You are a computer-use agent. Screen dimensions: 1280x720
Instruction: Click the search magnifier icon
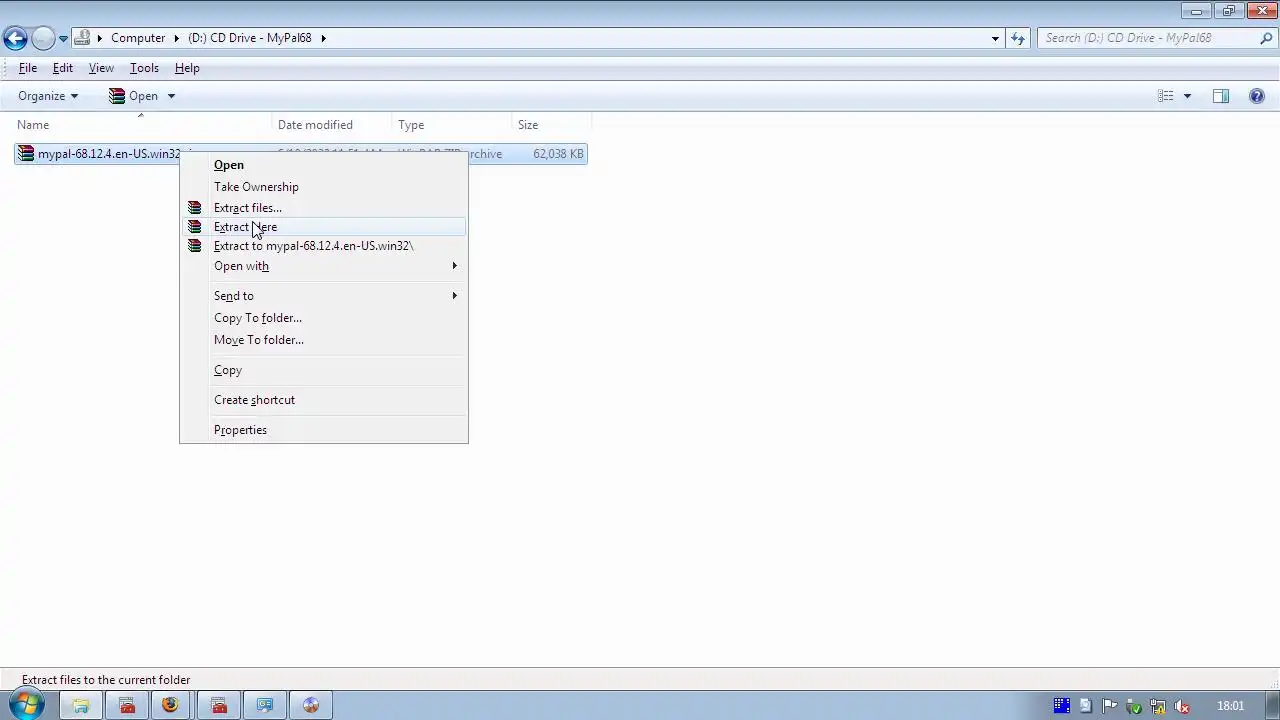tap(1266, 38)
